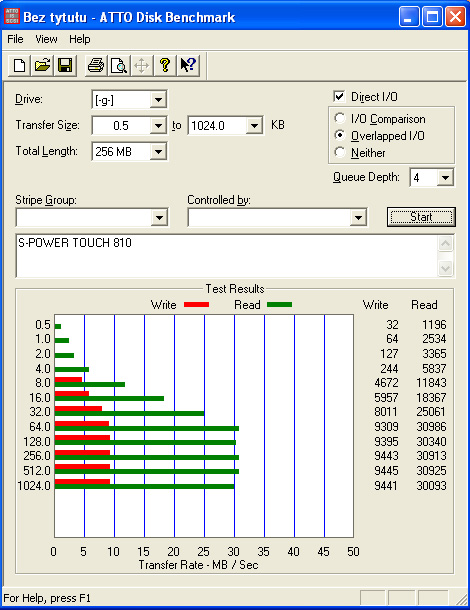Viewport: 470px width, 610px height.
Task: Expand the Drive dropdown list
Action: (158, 100)
